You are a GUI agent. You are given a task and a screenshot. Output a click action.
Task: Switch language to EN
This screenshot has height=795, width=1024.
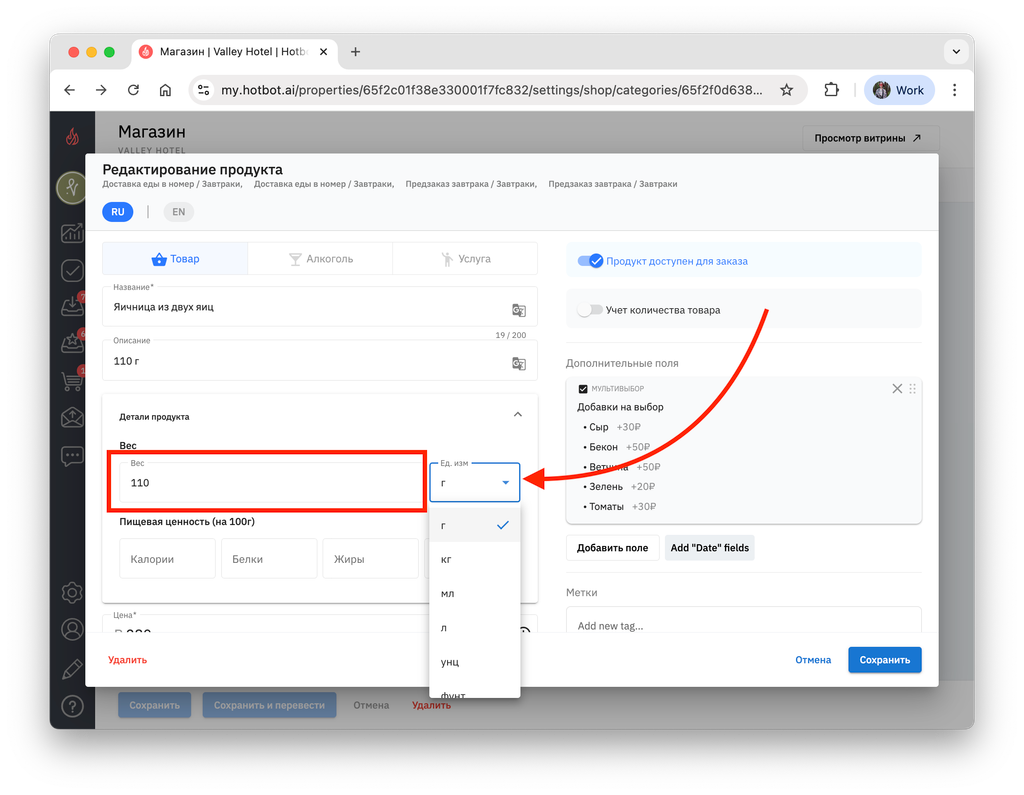tap(178, 212)
